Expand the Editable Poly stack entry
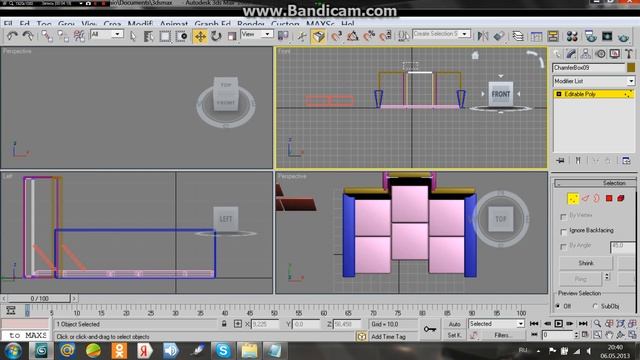Image resolution: width=640 pixels, height=360 pixels. click(x=559, y=94)
